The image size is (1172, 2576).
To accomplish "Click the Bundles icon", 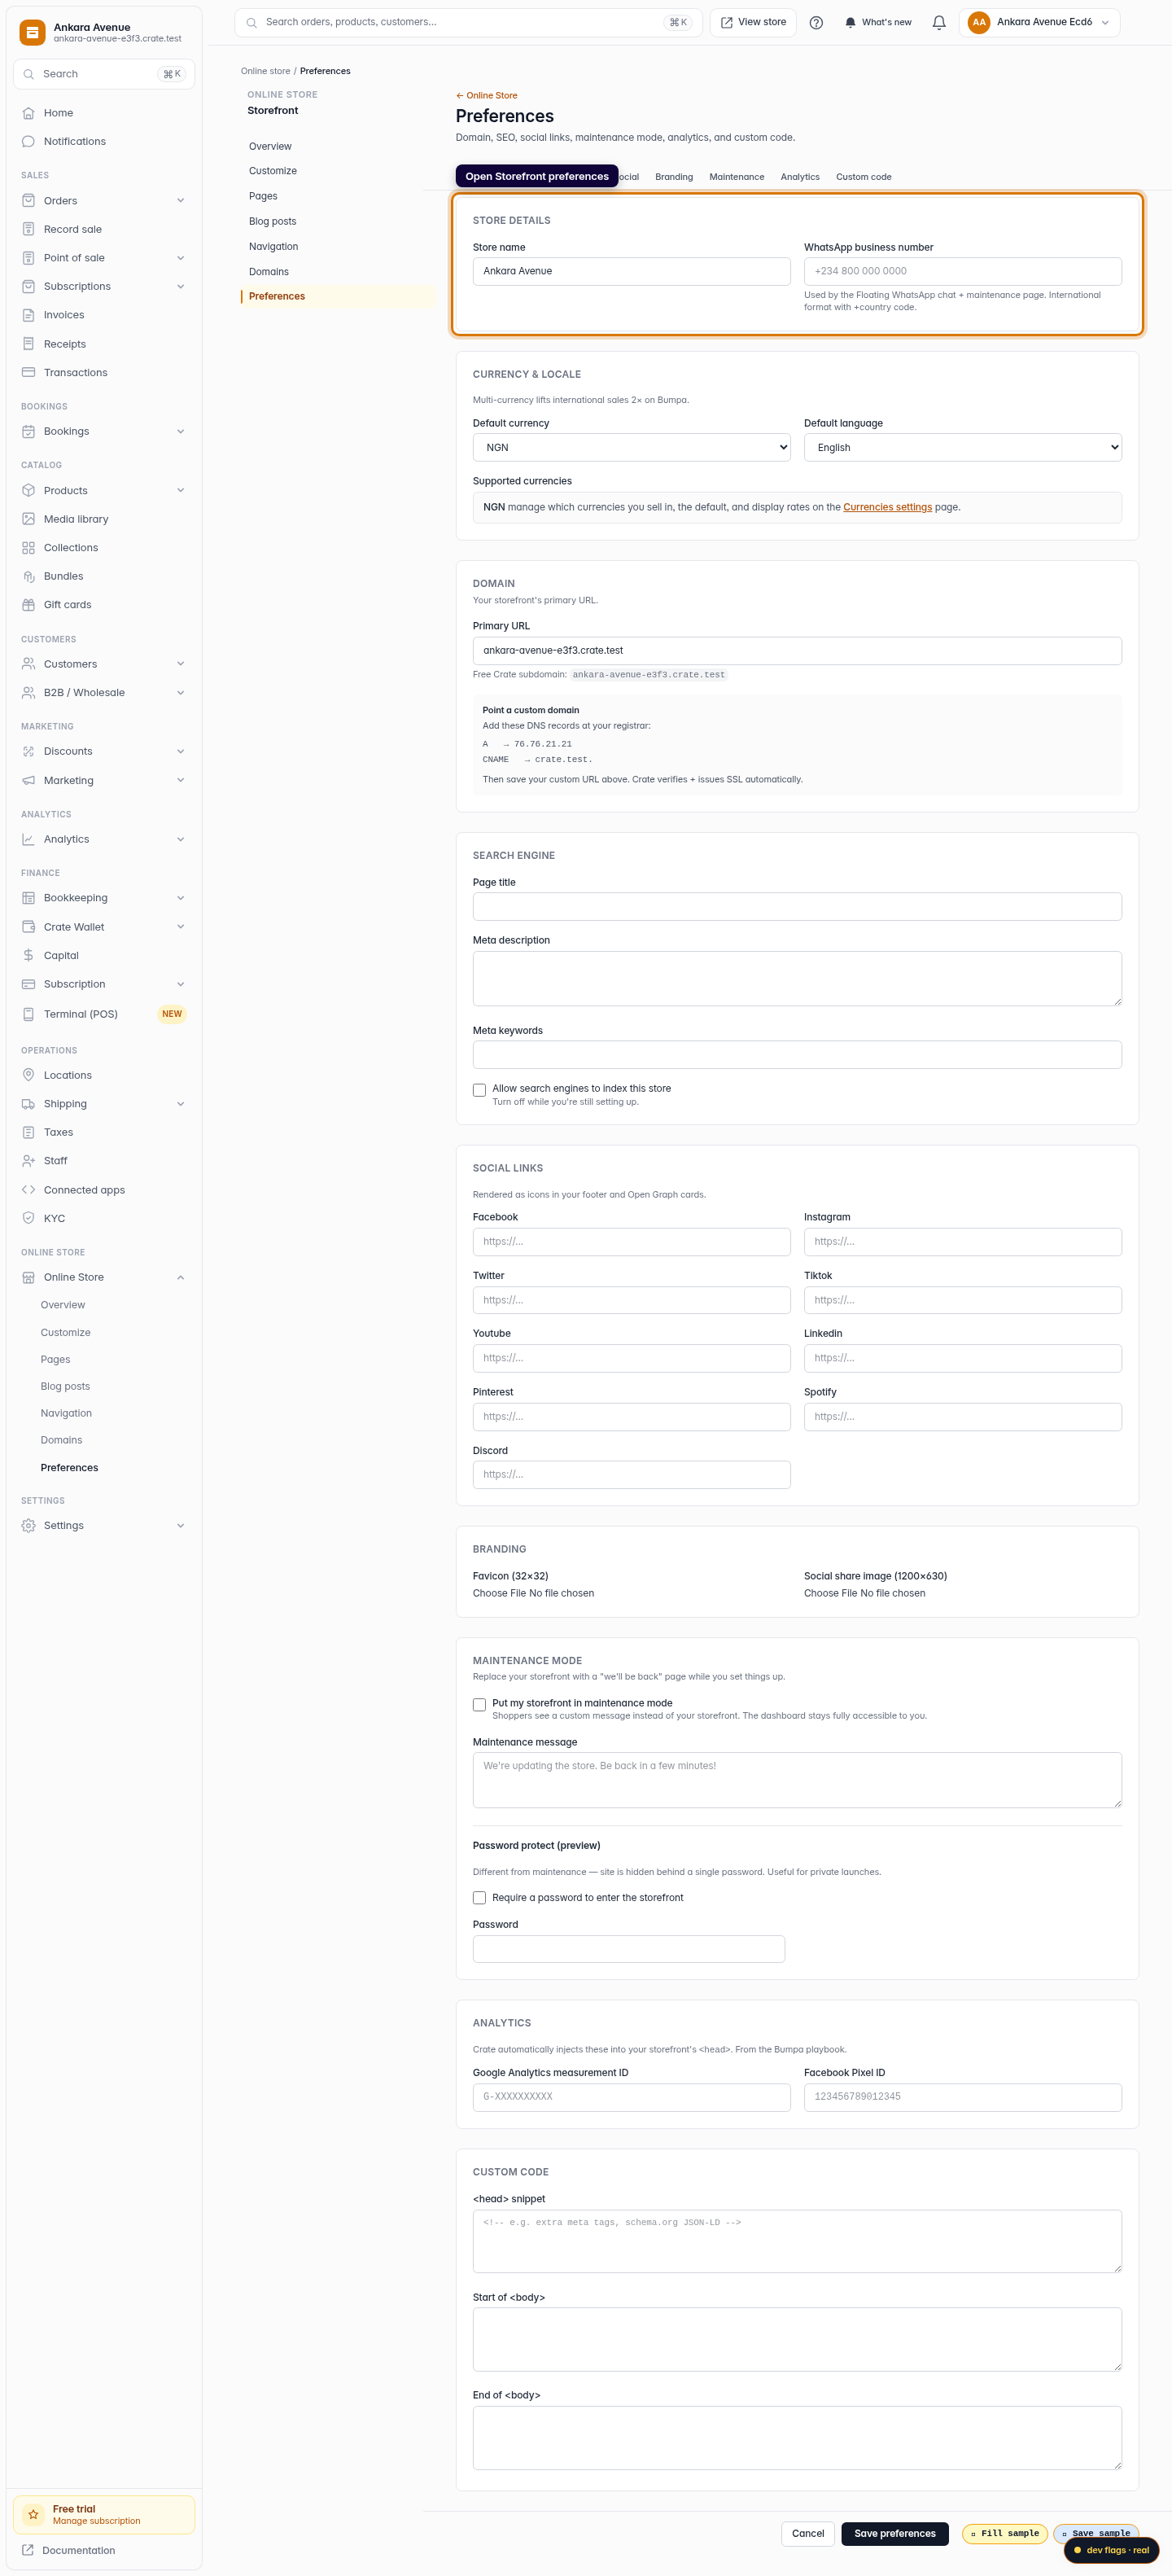I will (28, 577).
